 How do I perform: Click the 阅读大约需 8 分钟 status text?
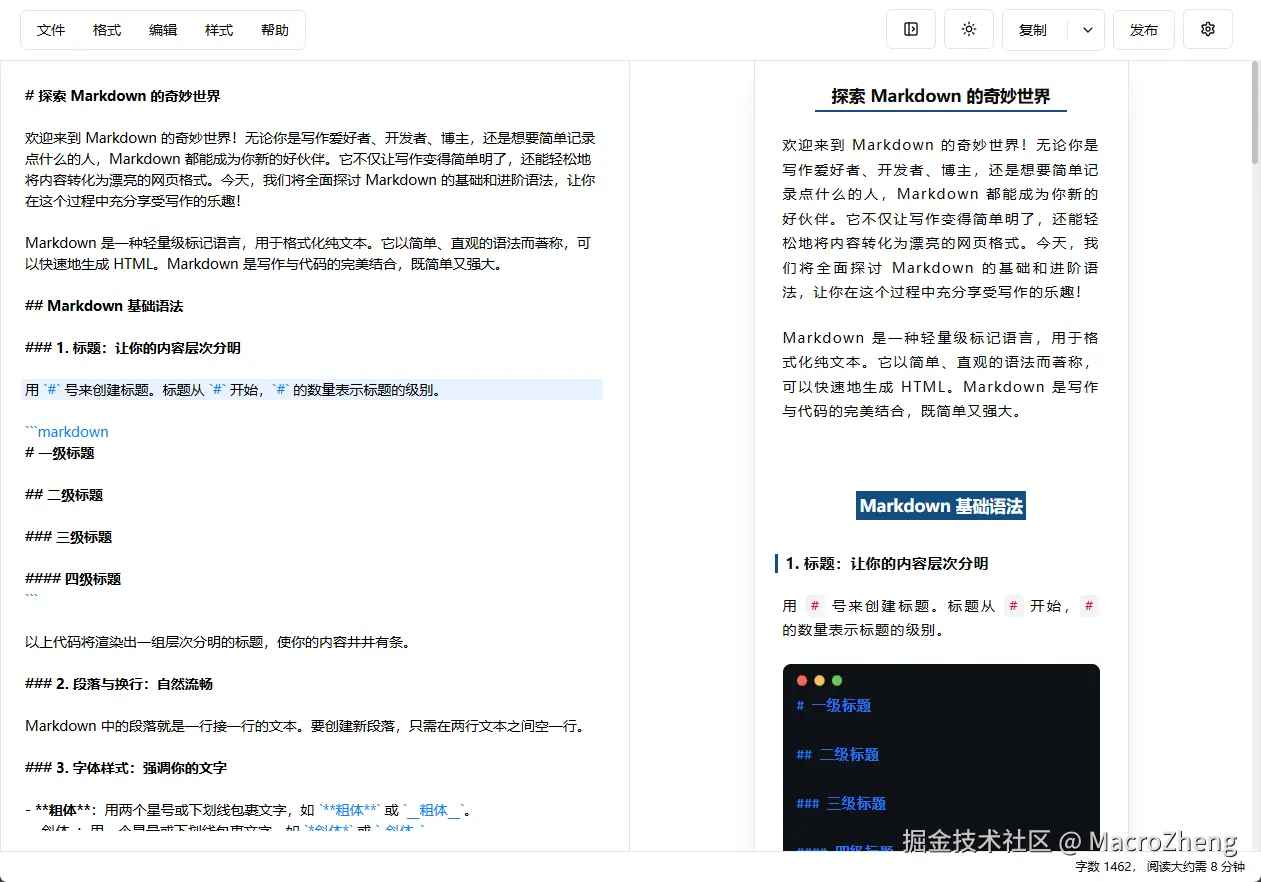point(1196,867)
